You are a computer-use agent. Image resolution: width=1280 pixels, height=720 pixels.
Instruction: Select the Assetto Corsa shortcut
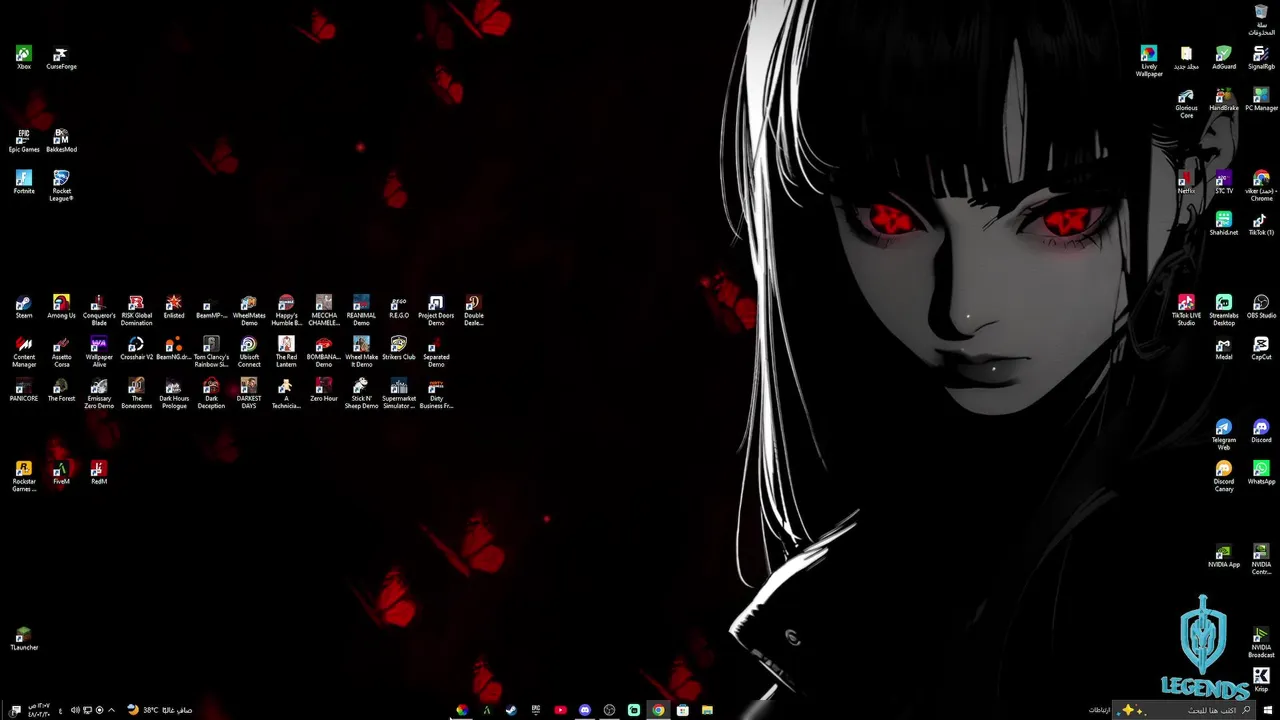coord(61,353)
